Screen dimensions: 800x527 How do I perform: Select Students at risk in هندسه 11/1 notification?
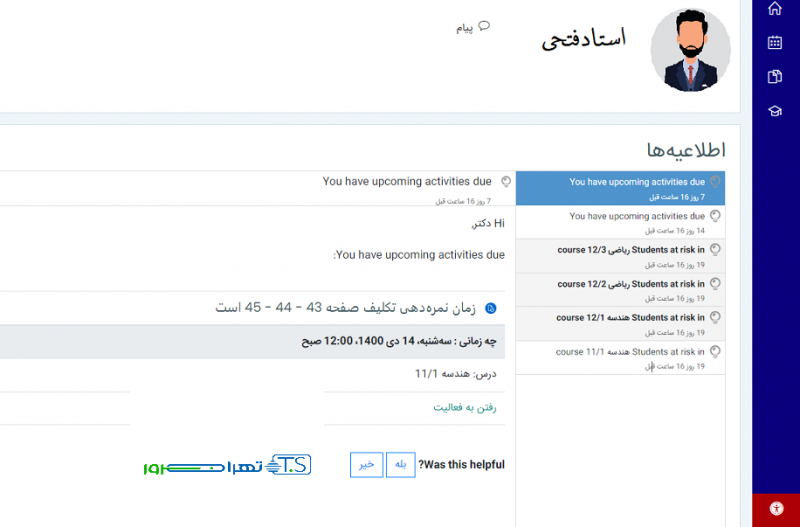click(620, 358)
